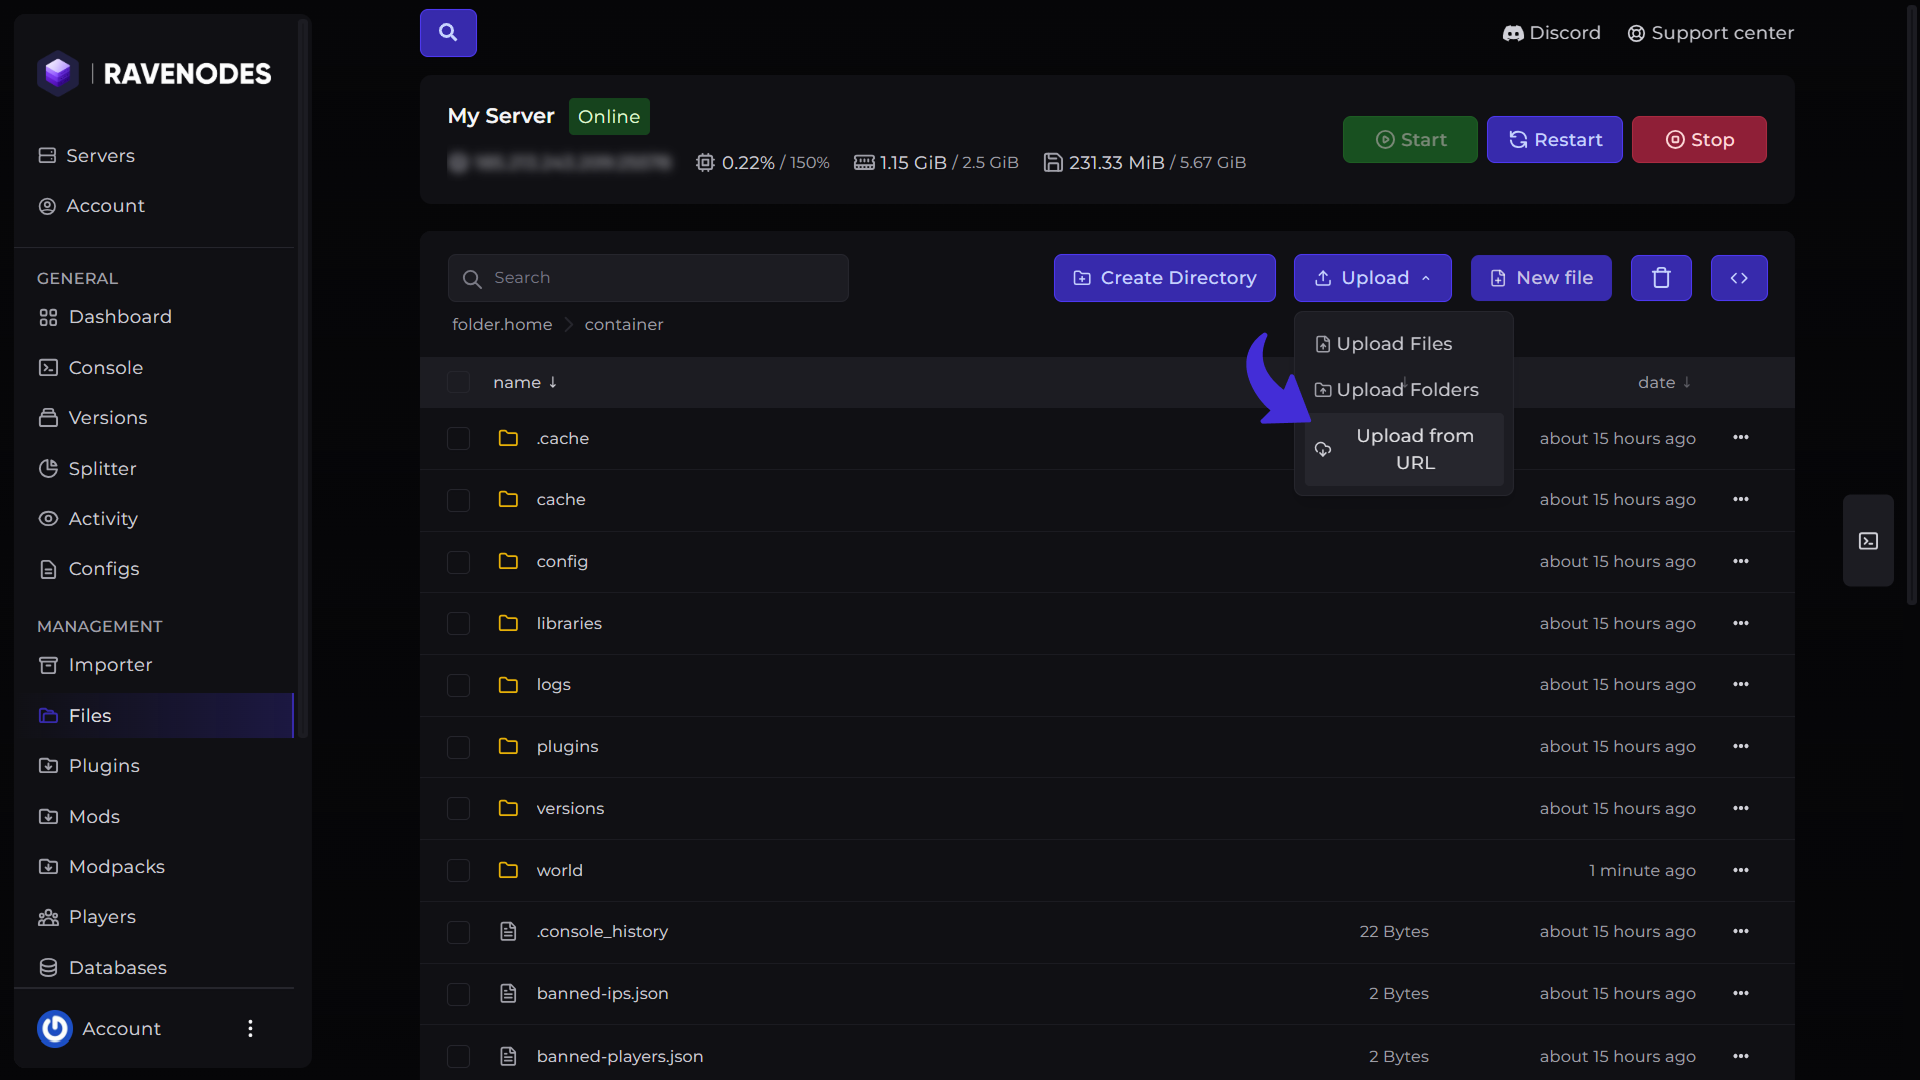Choose Upload from URL option
Screen dimensions: 1920x1080
(x=1403, y=450)
